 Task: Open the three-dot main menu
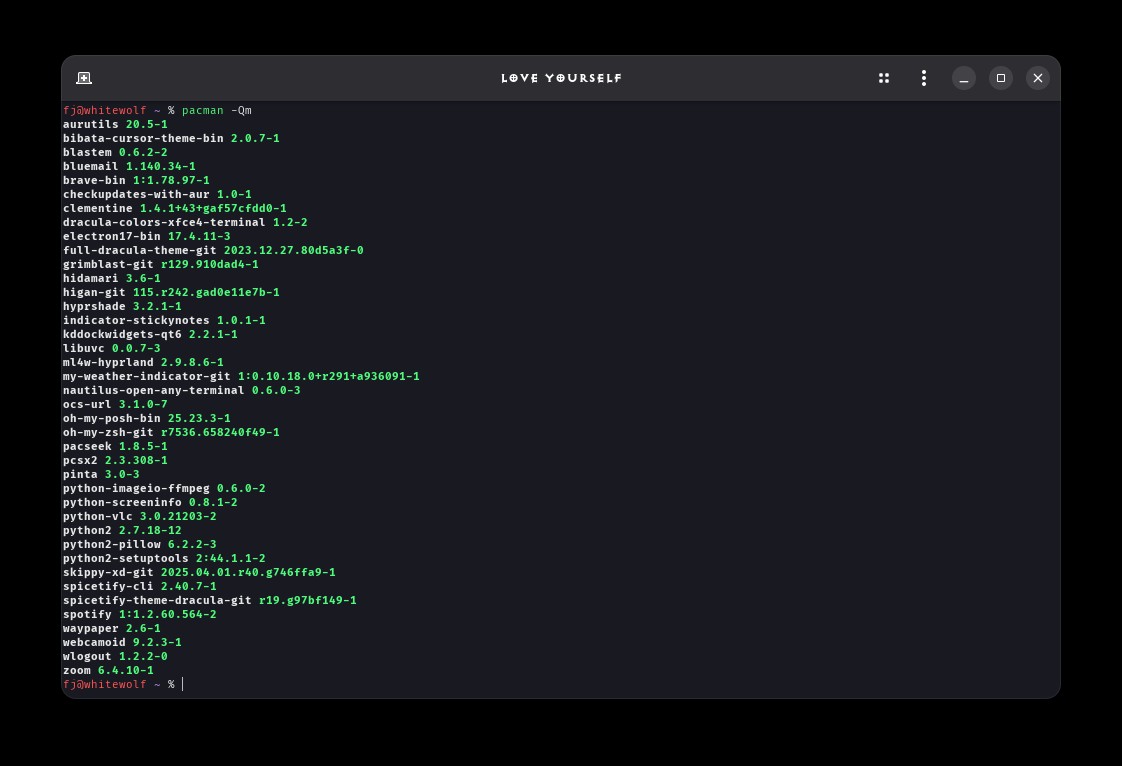pos(924,78)
